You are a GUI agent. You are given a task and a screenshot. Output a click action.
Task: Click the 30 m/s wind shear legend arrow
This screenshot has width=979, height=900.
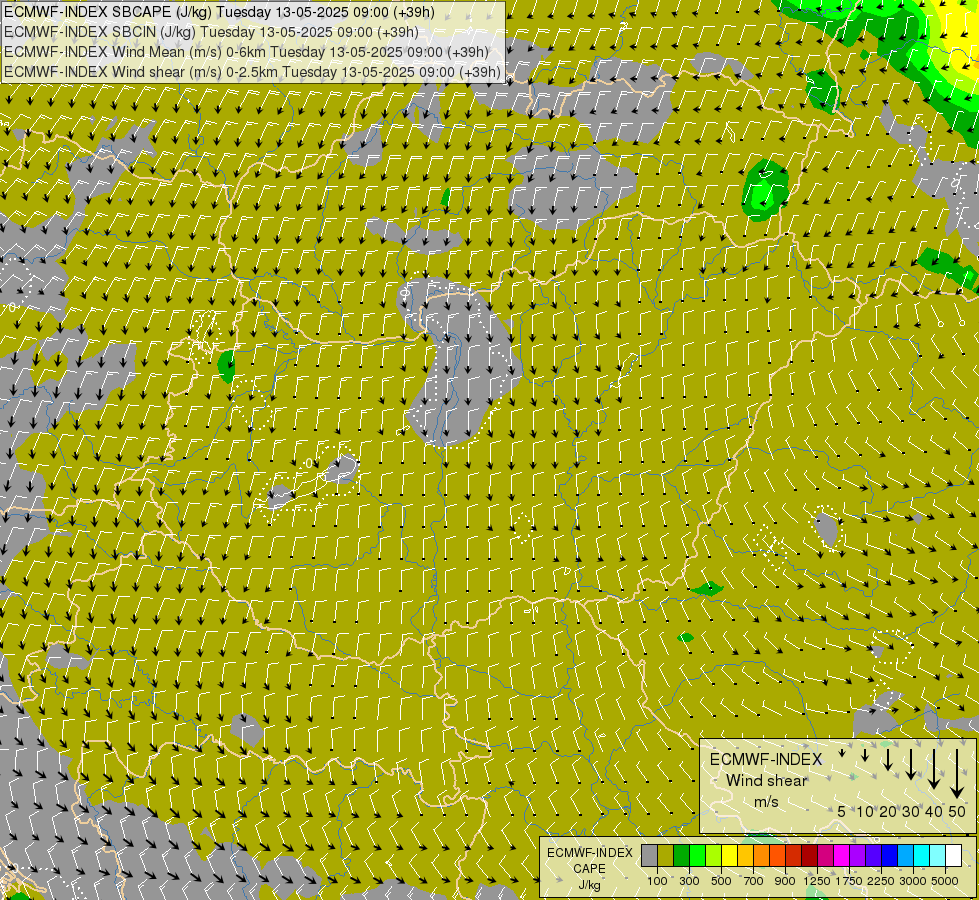911,764
